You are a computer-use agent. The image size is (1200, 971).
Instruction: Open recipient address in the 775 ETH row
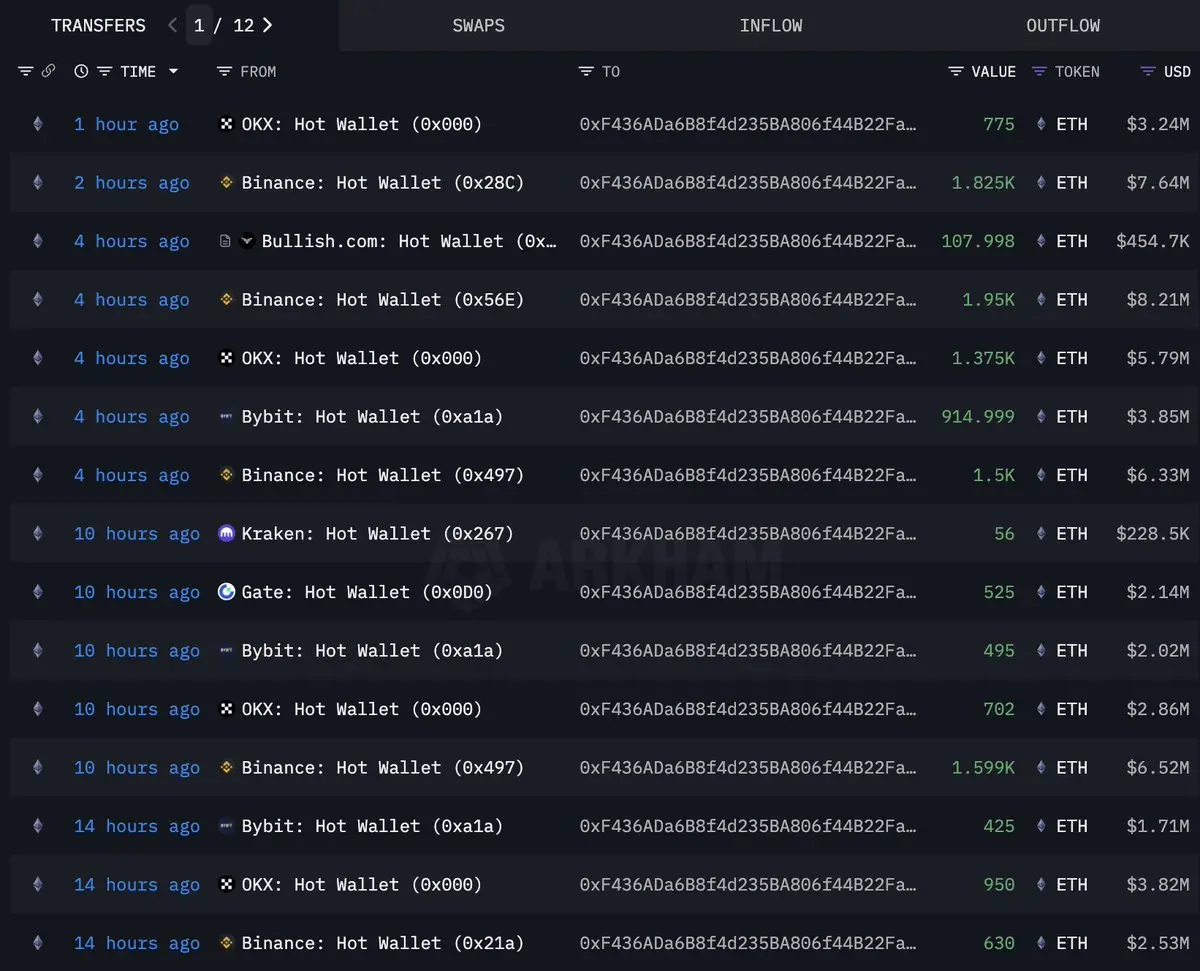tap(748, 124)
